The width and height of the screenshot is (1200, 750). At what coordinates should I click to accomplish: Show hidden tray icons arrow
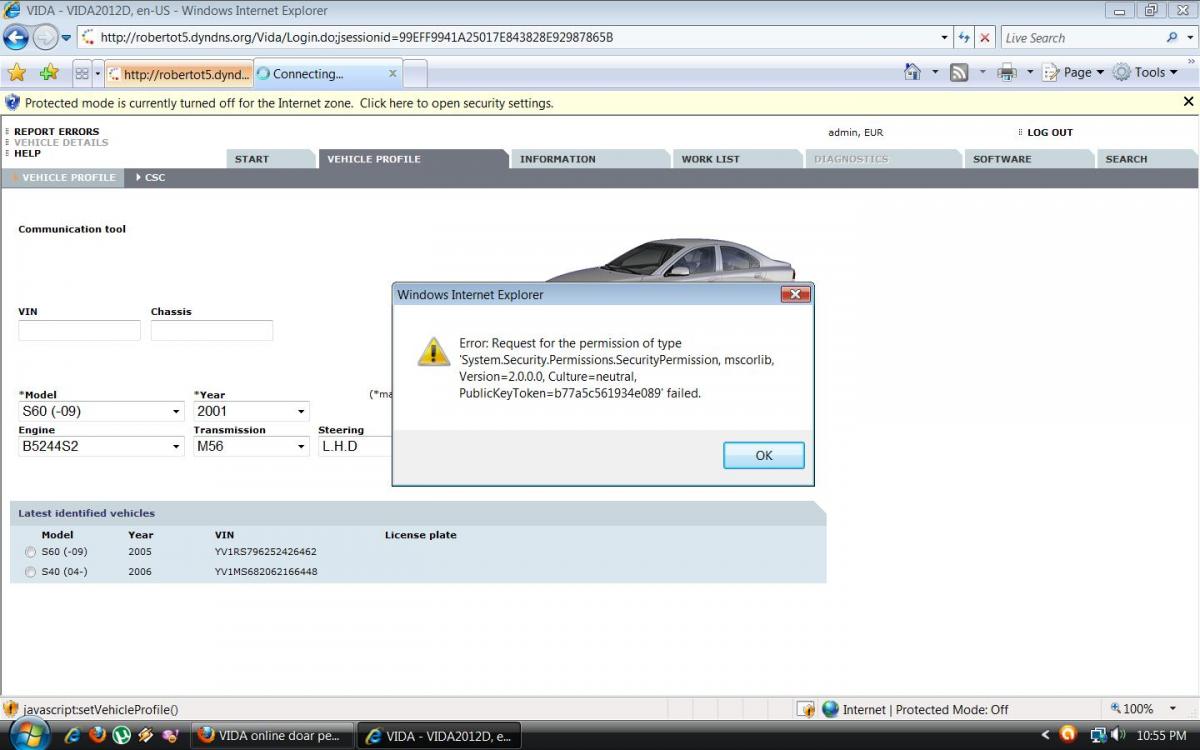1046,735
